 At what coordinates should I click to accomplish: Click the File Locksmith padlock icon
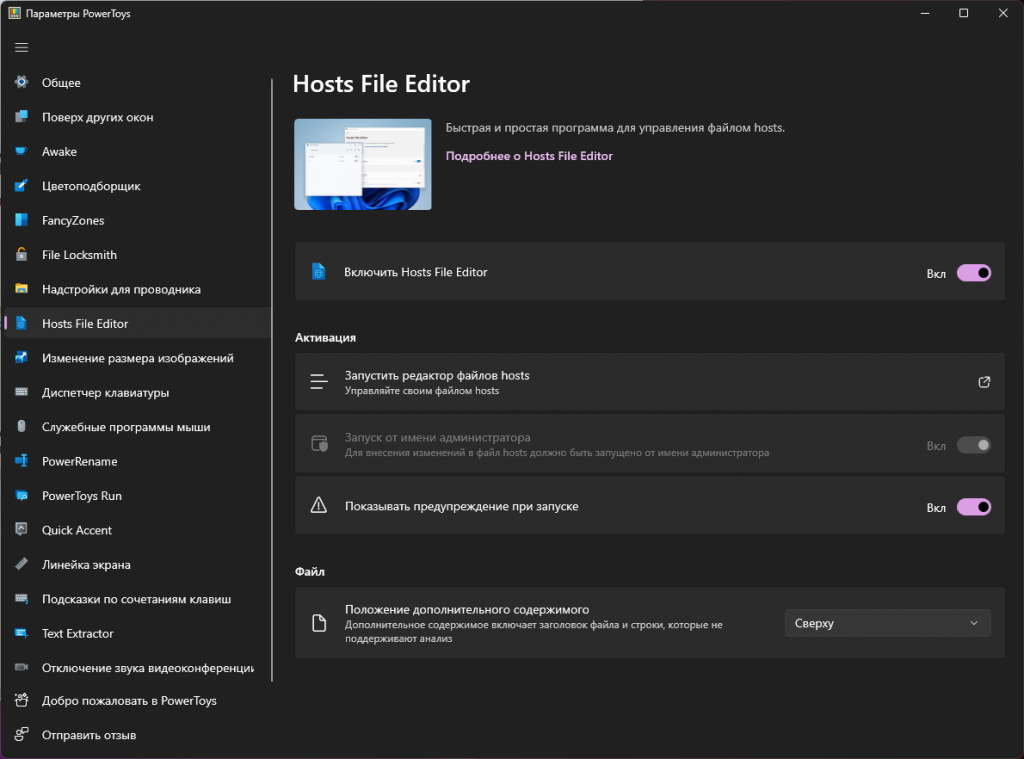coord(22,255)
